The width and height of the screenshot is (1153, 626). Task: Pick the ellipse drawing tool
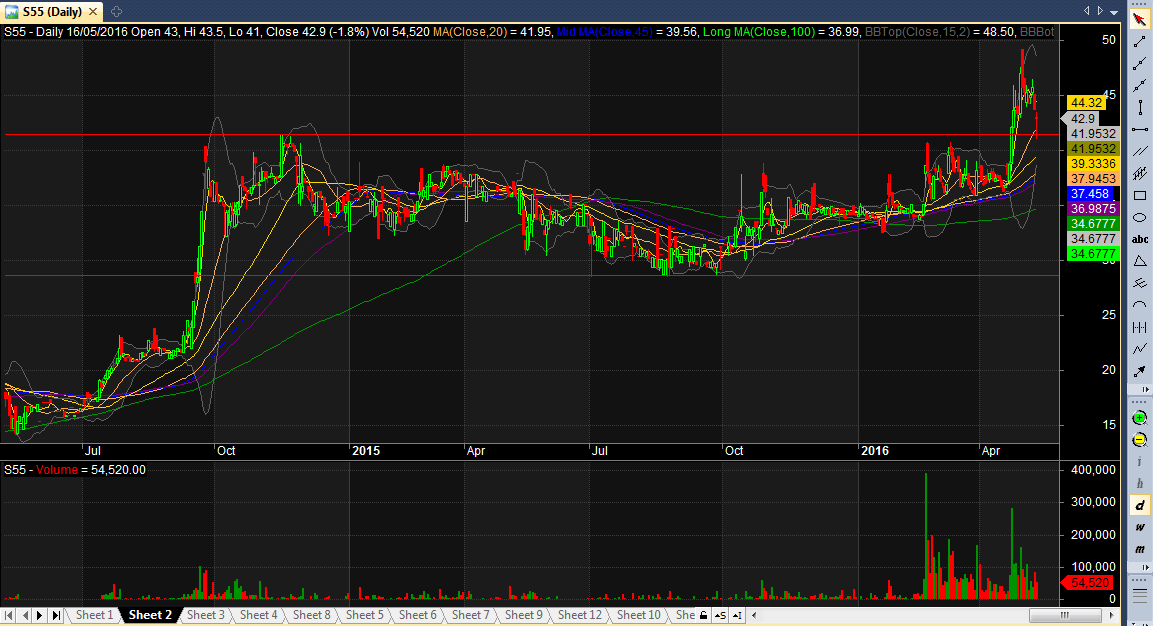point(1139,218)
